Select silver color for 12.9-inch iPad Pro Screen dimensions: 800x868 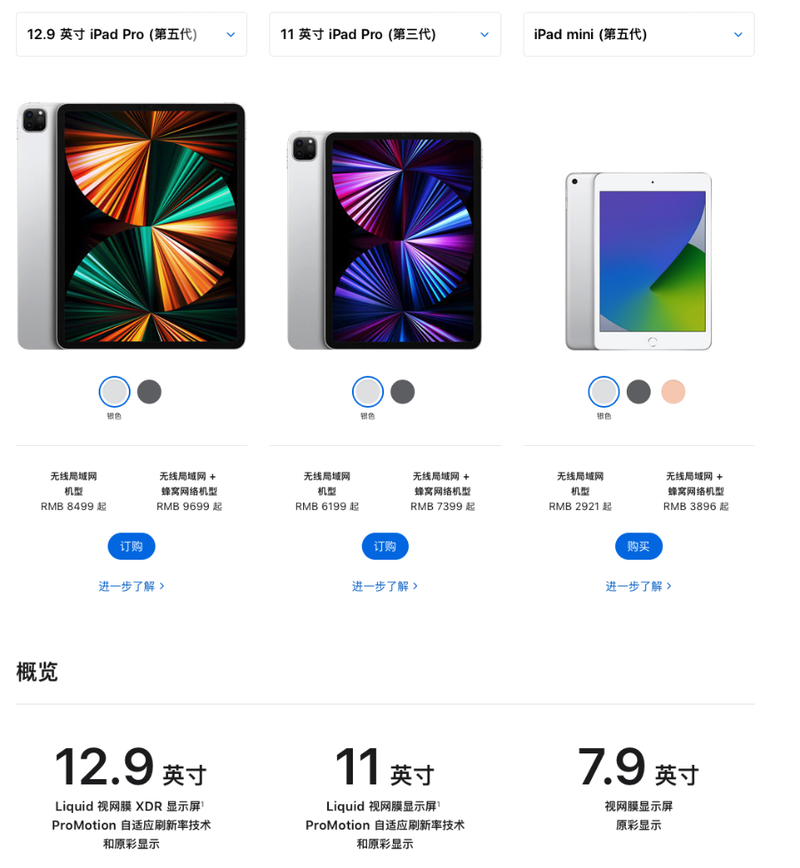(x=115, y=392)
